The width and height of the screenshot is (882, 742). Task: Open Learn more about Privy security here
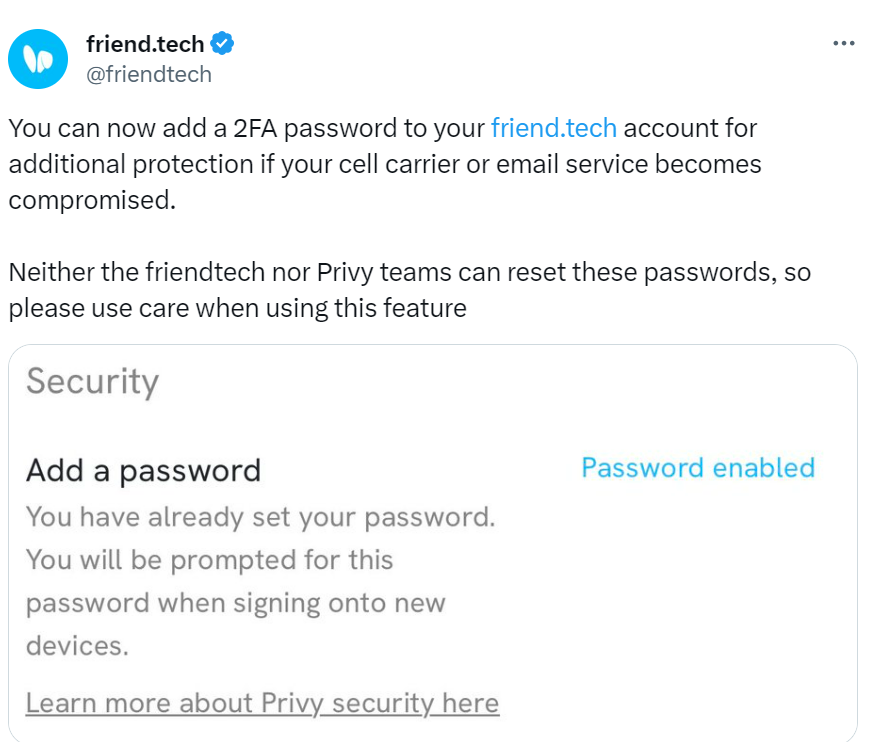click(x=263, y=703)
